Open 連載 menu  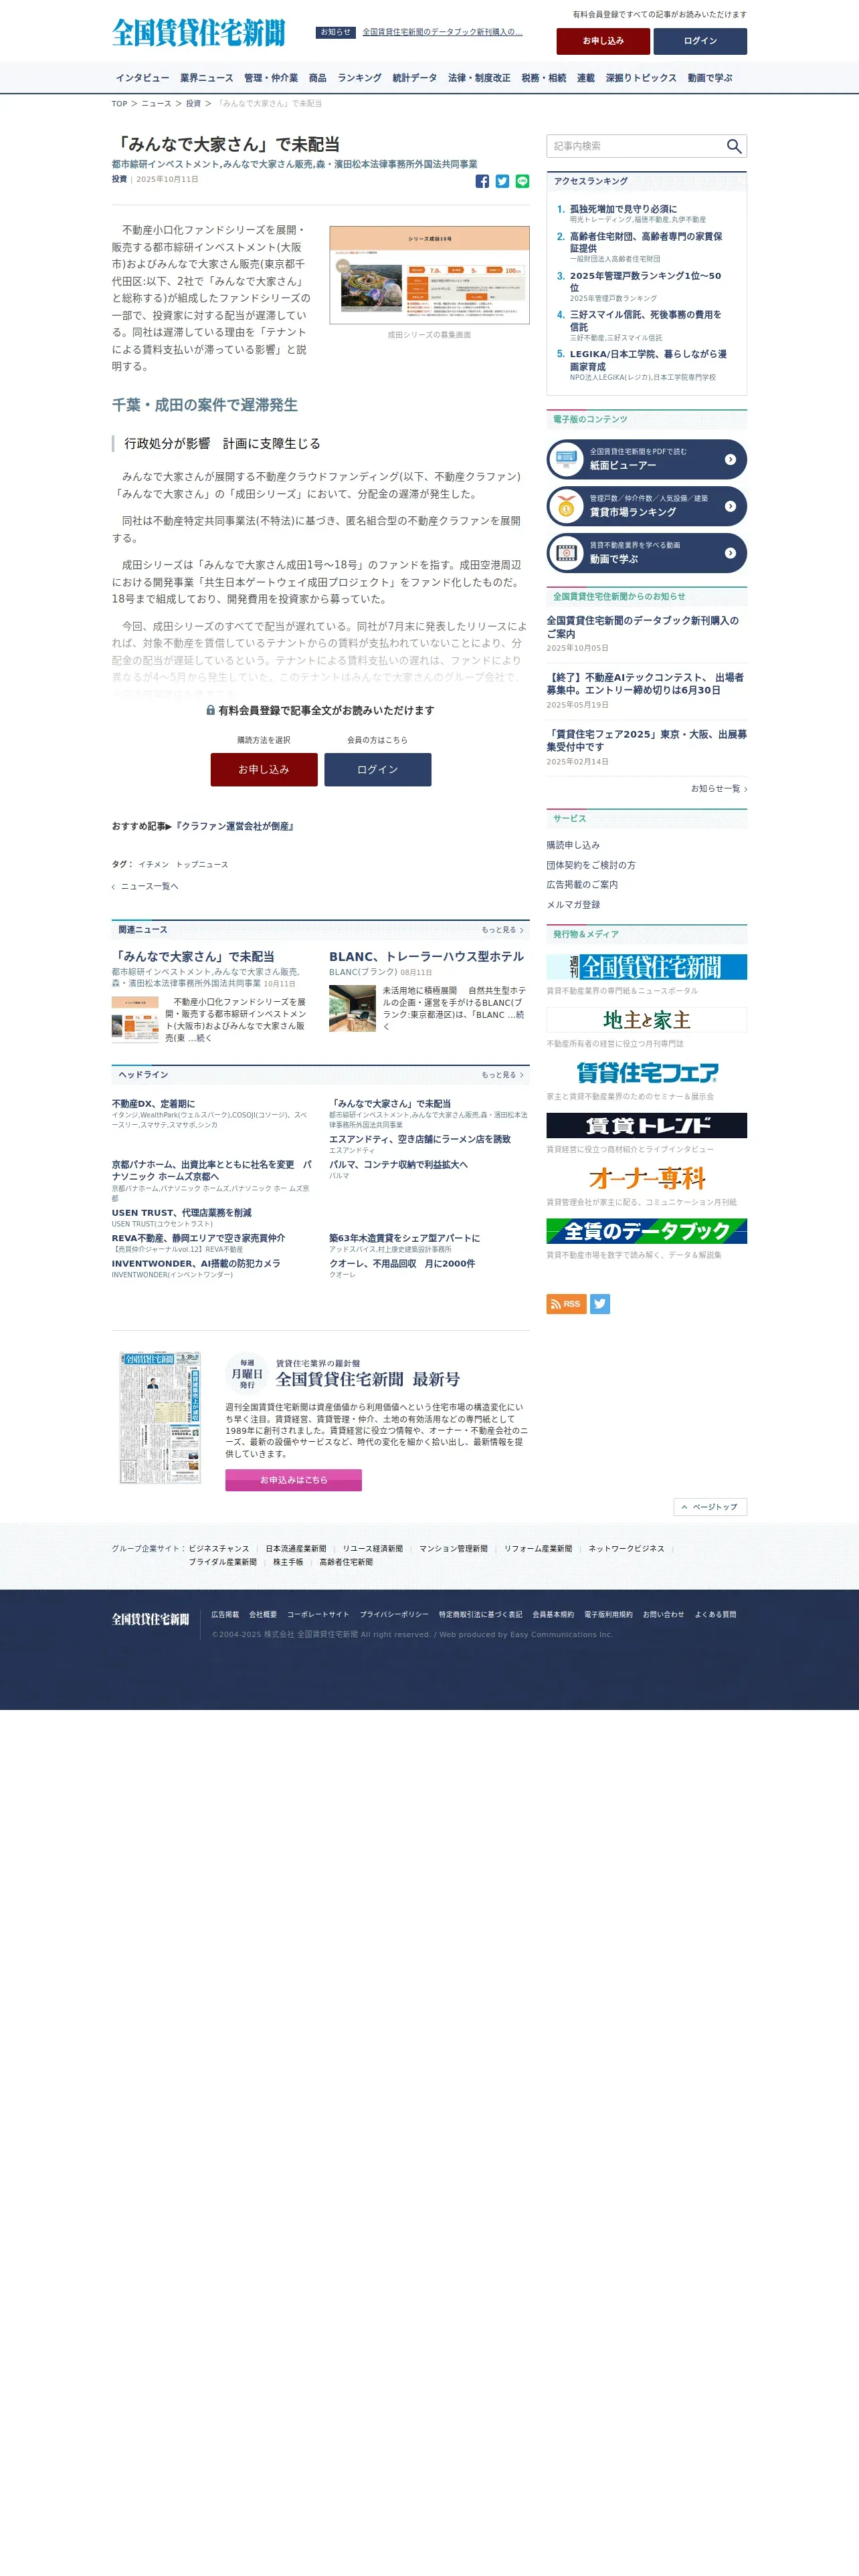tap(585, 78)
